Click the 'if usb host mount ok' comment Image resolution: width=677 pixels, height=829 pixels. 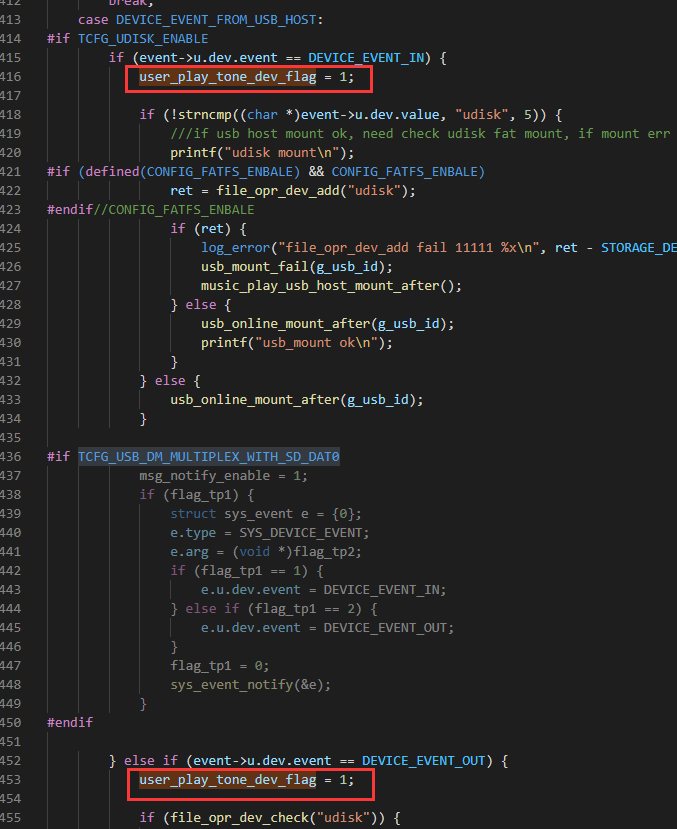420,134
